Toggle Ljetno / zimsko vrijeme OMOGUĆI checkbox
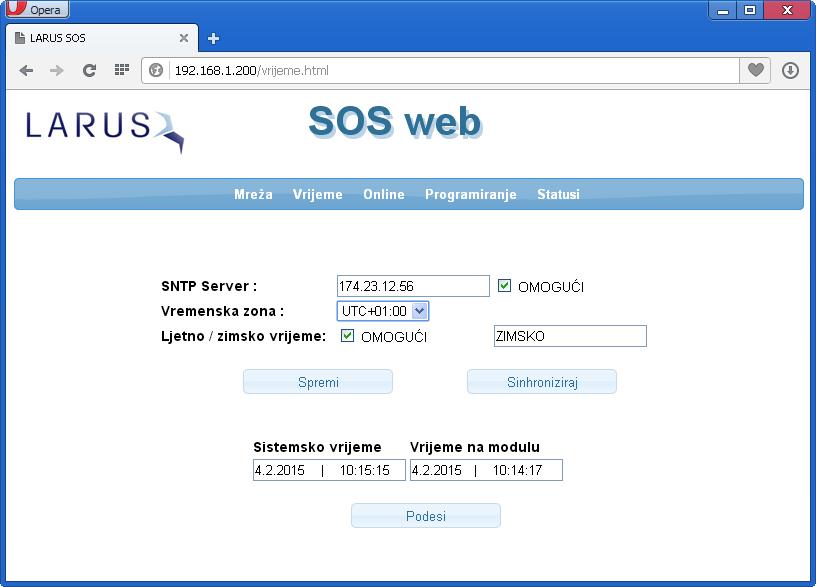The height and width of the screenshot is (587, 816). [x=348, y=336]
